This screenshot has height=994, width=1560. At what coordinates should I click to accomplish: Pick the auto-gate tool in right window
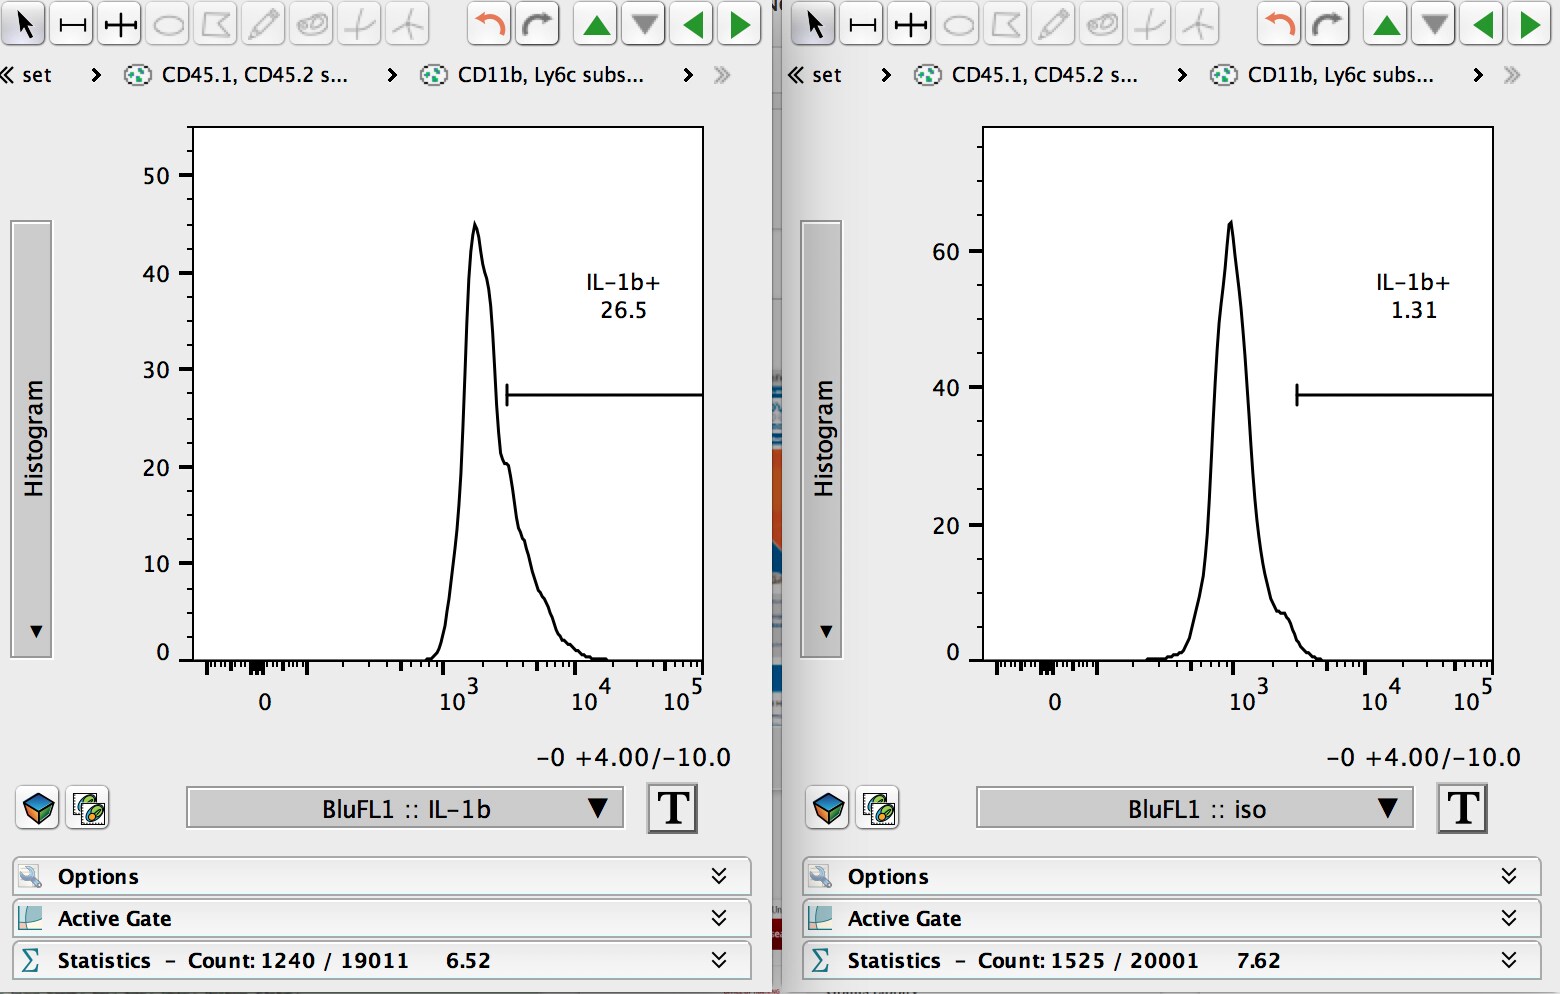(1102, 24)
